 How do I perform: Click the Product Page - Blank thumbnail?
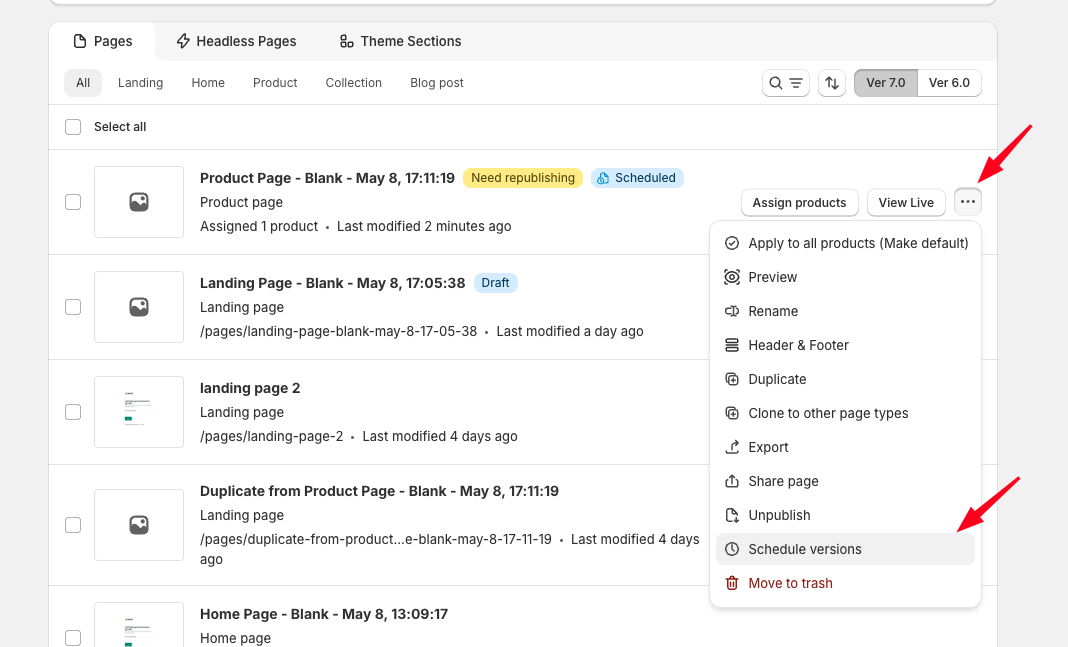coord(139,202)
